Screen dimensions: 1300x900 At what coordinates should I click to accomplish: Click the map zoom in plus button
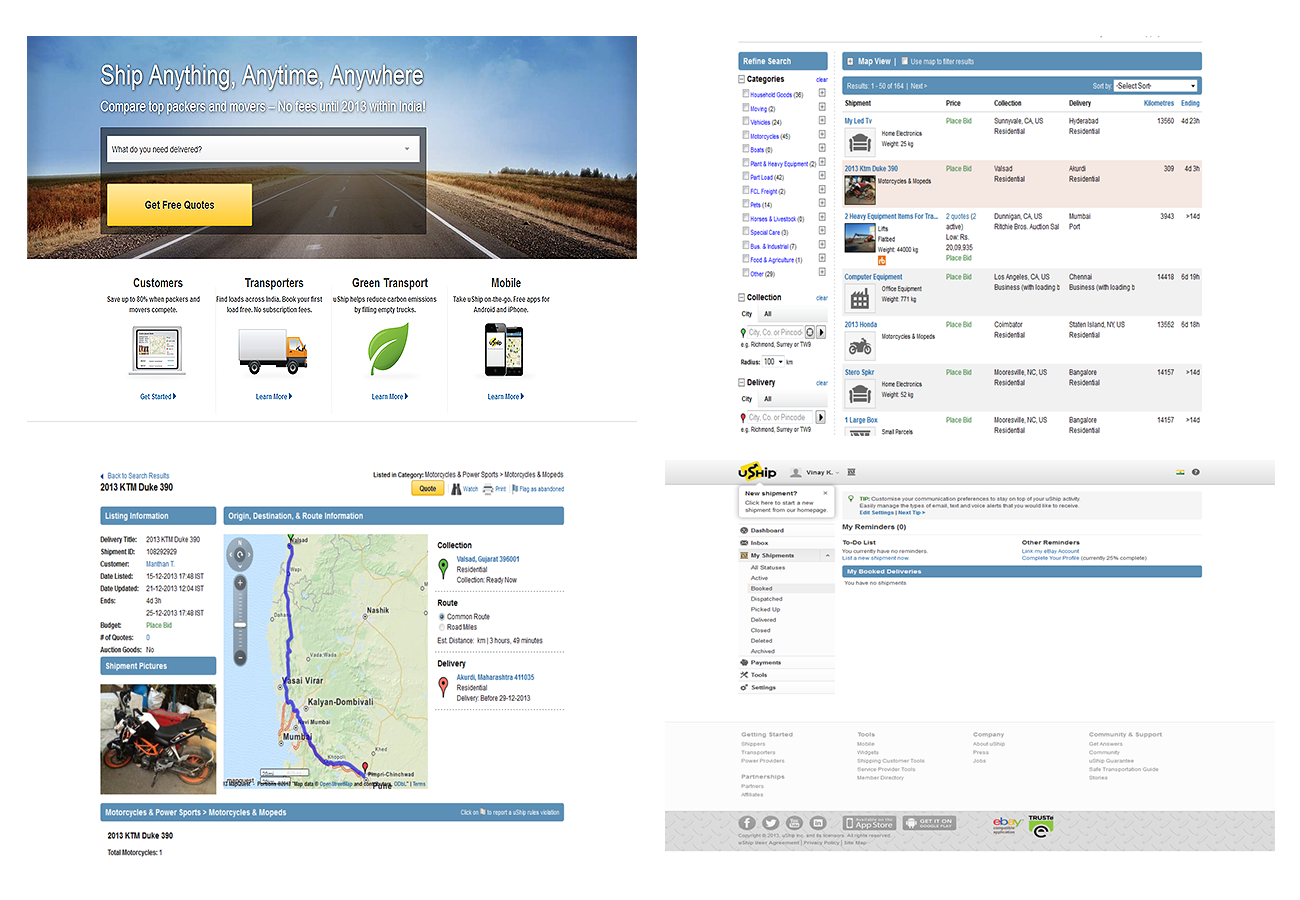click(x=240, y=582)
